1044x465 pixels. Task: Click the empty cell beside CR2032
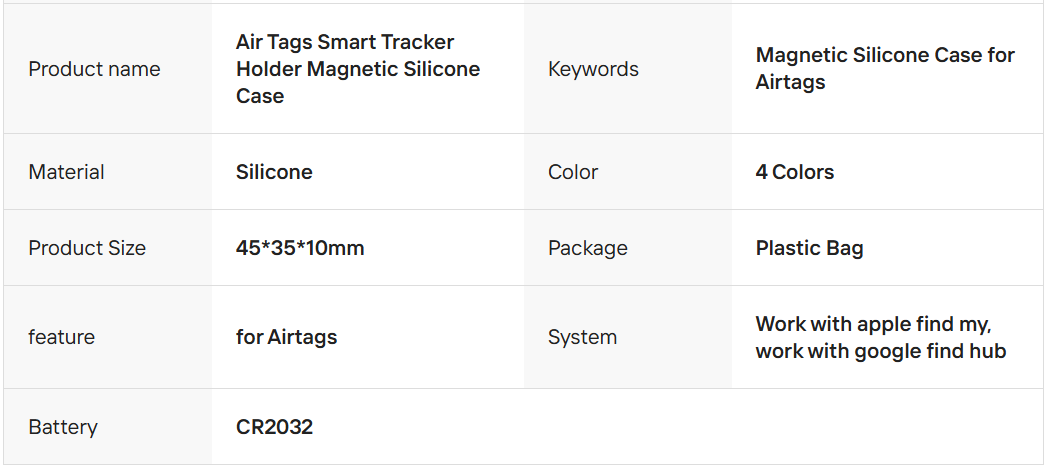coord(780,427)
